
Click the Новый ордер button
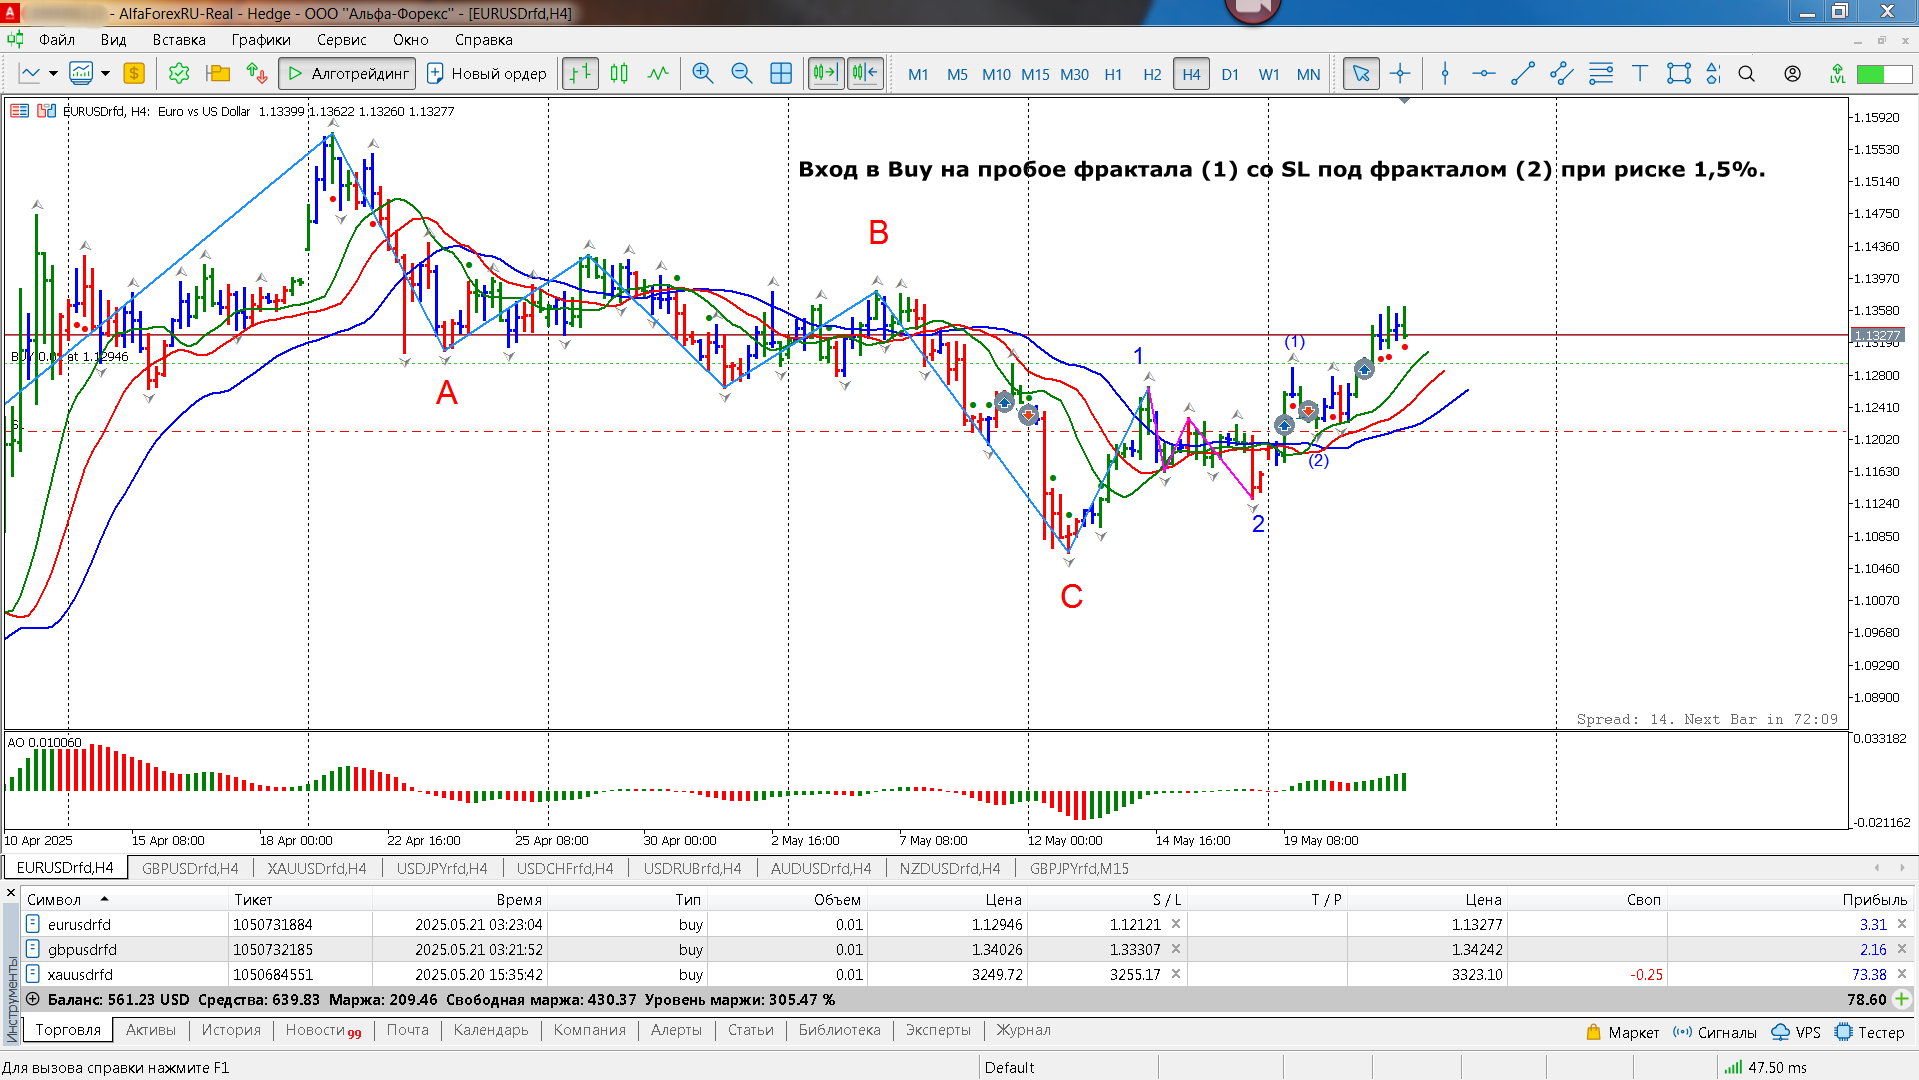487,74
